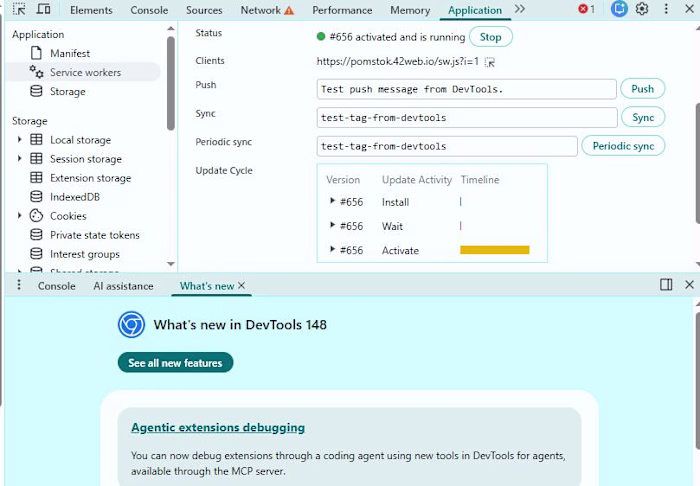The width and height of the screenshot is (700, 486).
Task: Open the three-dot customize DevTools menu
Action: [x=666, y=8]
